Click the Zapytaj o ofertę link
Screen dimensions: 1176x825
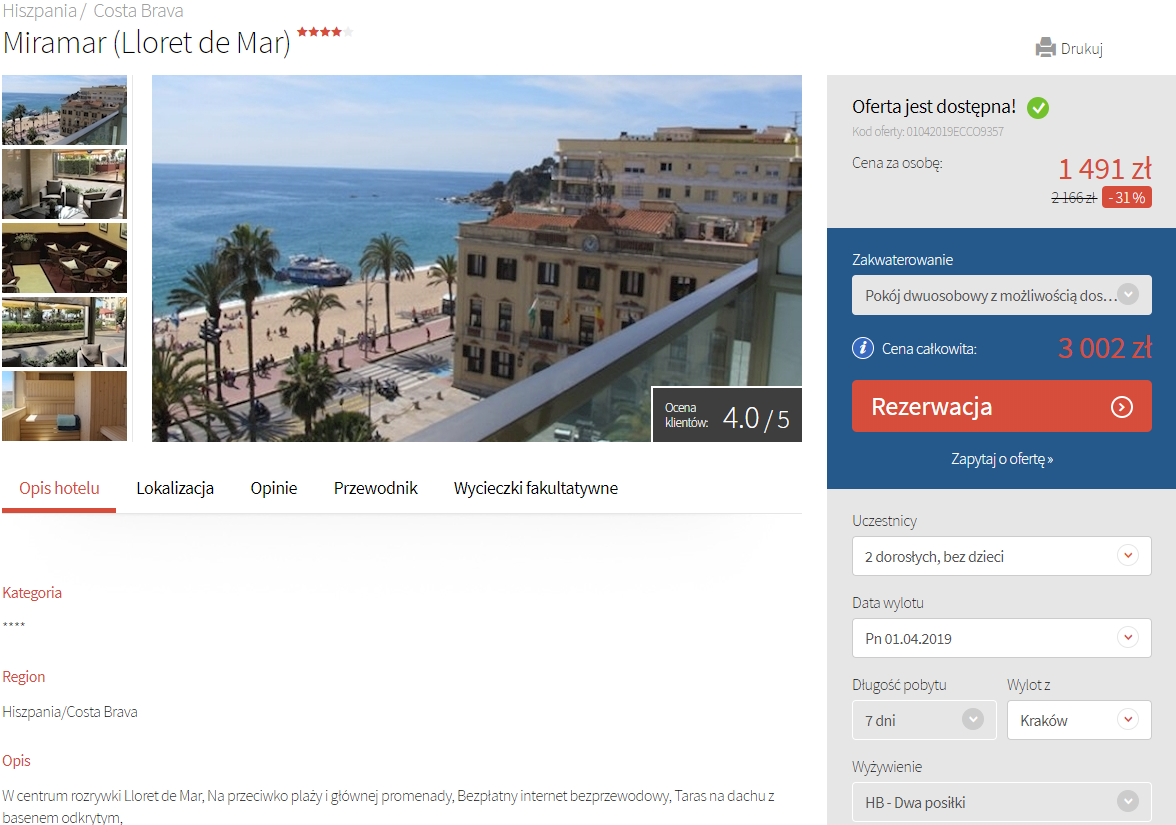click(1001, 459)
